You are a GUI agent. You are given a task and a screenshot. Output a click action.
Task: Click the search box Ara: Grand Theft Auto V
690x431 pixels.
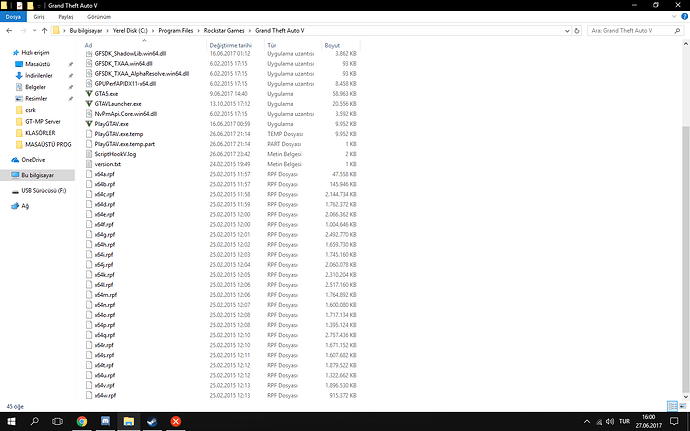[635, 31]
